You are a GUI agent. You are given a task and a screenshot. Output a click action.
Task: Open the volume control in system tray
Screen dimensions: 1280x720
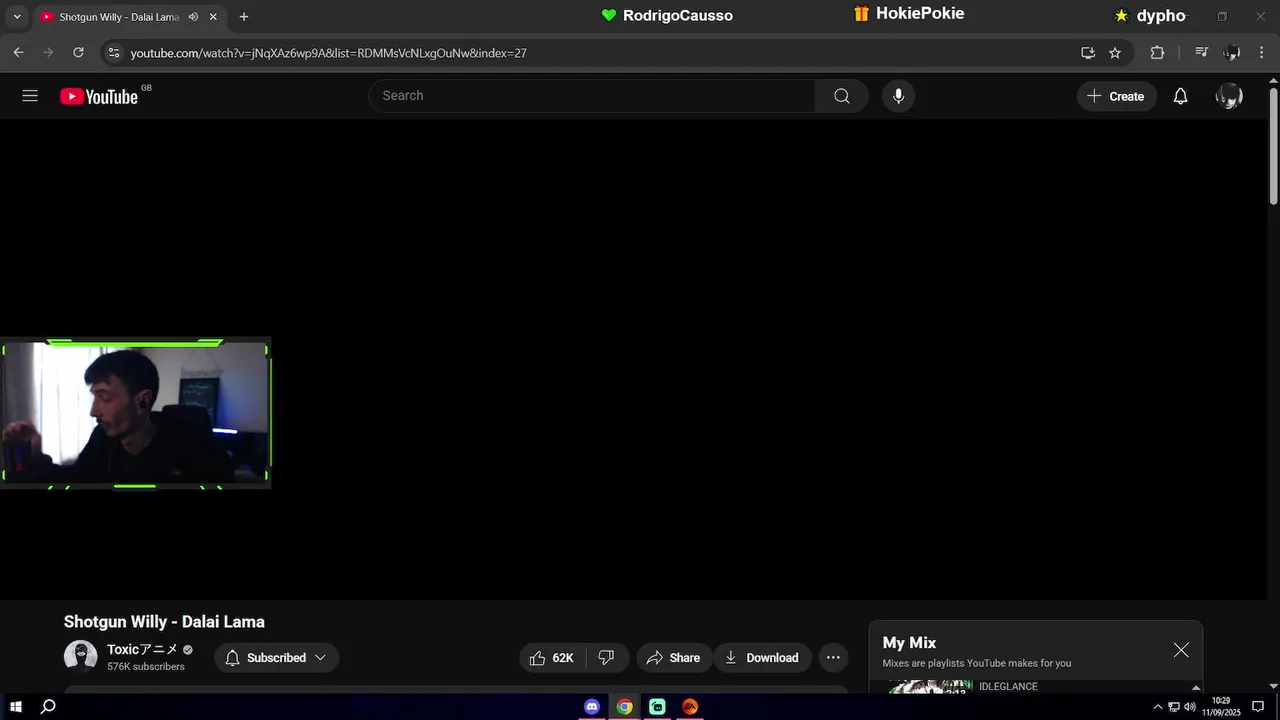[x=1190, y=707]
